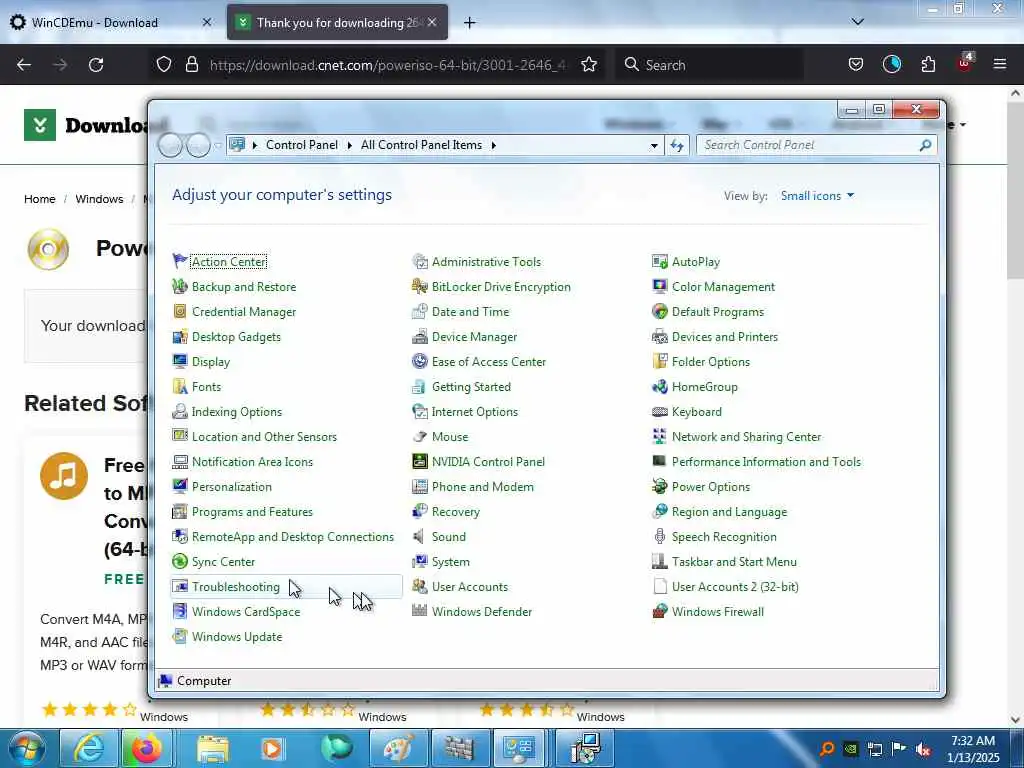
Task: Expand arrow after Control Panel breadcrumb
Action: point(349,145)
